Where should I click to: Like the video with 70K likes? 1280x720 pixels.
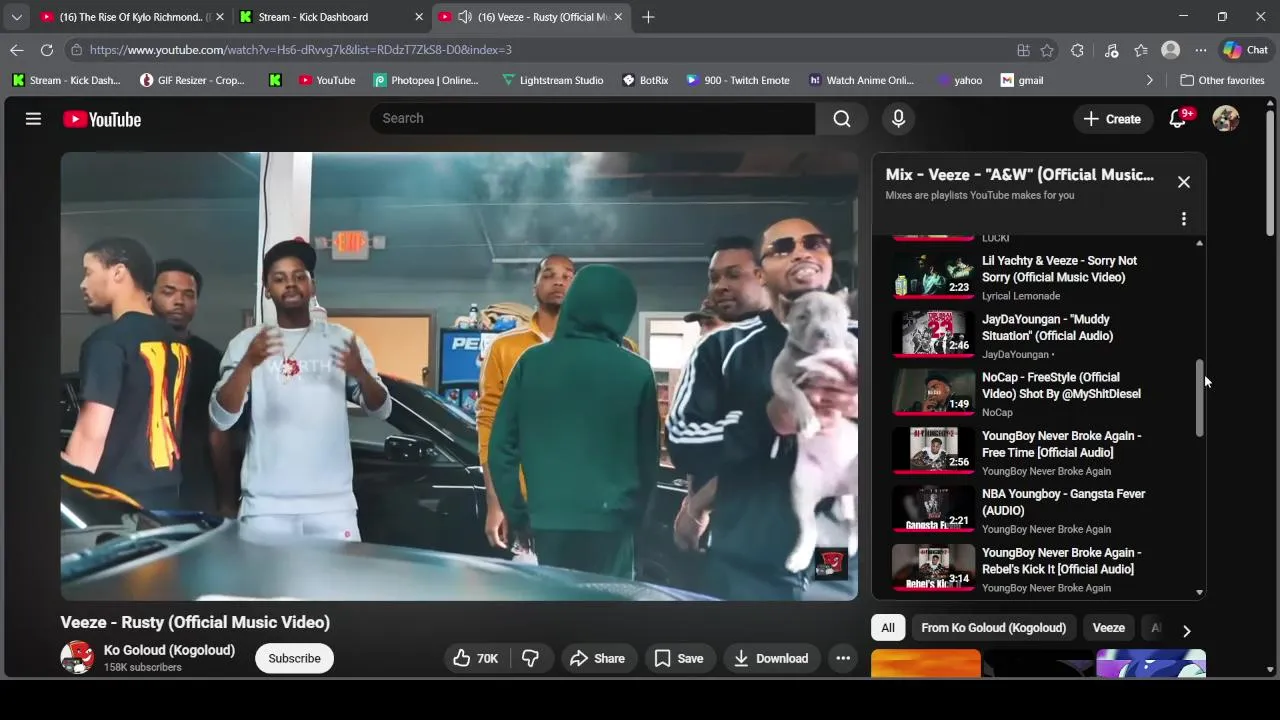click(476, 658)
